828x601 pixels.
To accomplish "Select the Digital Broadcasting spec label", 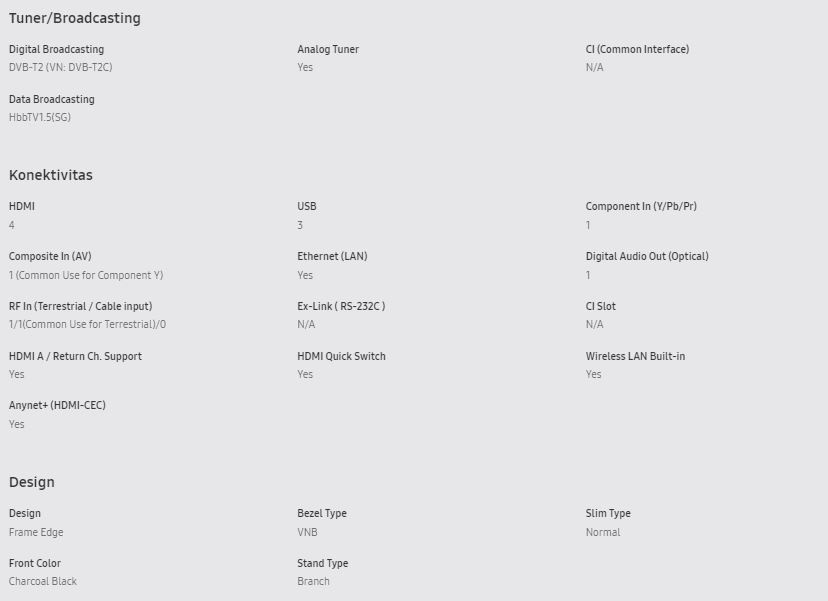I will click(x=57, y=49).
